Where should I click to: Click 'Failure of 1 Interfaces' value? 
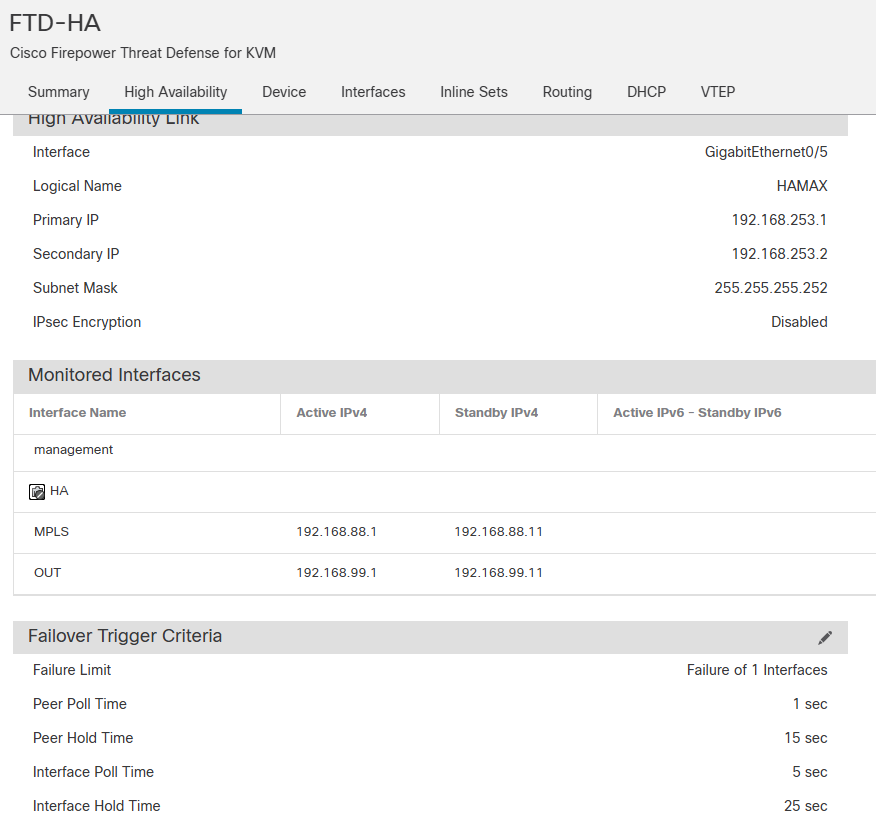click(757, 670)
